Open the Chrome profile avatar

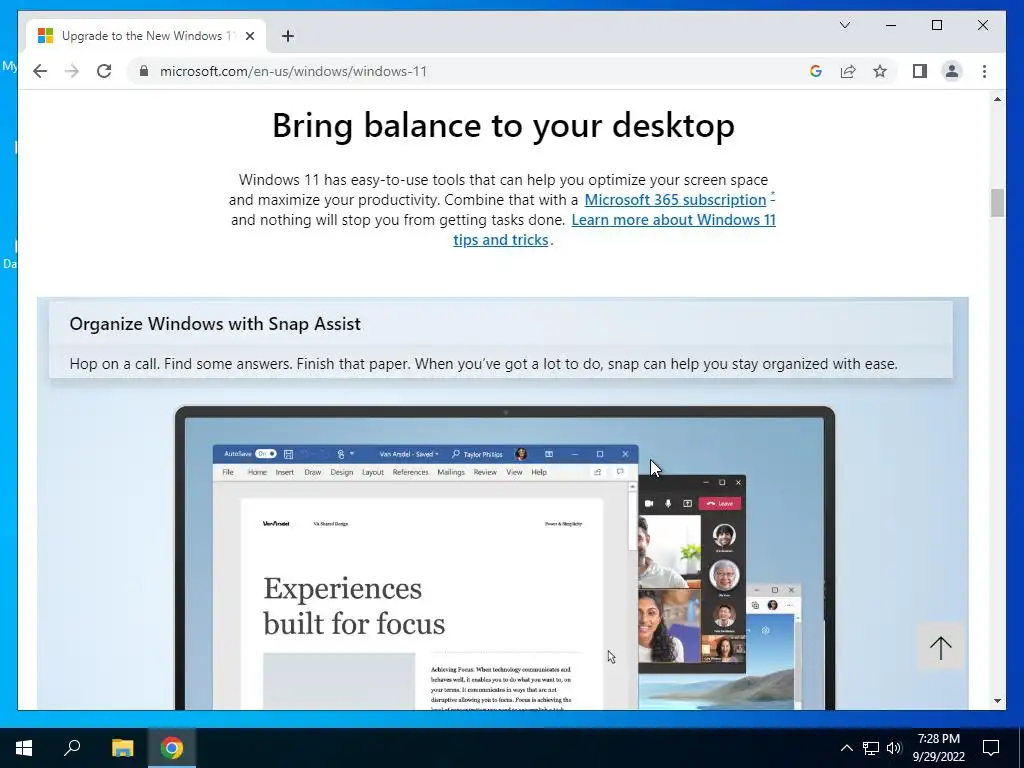[x=952, y=71]
